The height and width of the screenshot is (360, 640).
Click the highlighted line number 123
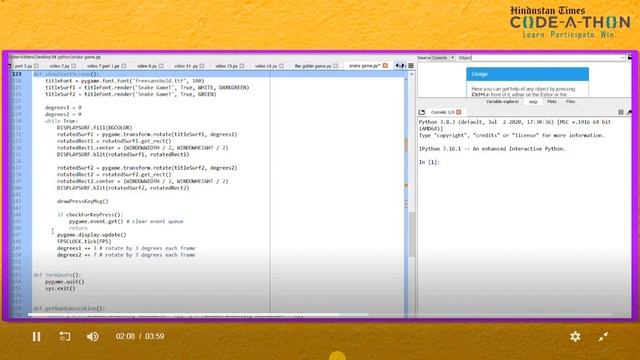17,74
